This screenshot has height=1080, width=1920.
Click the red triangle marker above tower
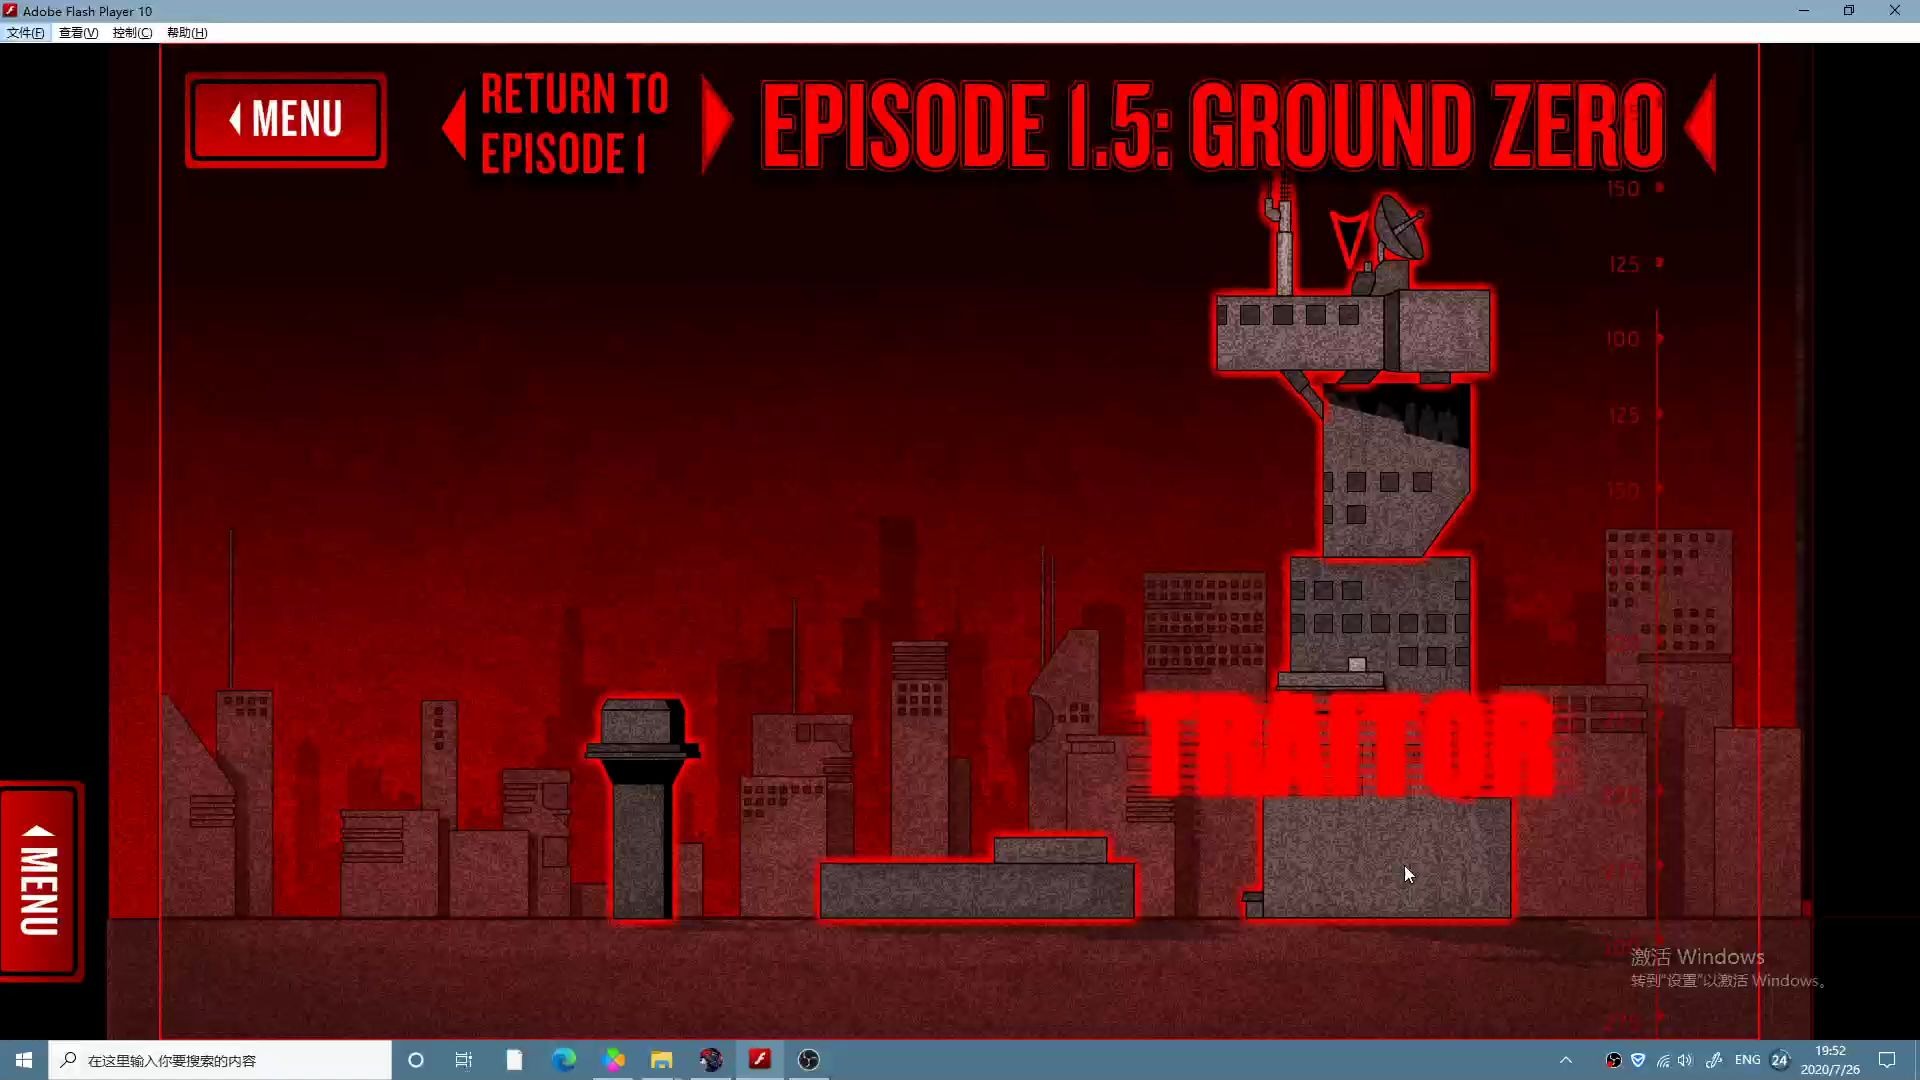(1348, 237)
